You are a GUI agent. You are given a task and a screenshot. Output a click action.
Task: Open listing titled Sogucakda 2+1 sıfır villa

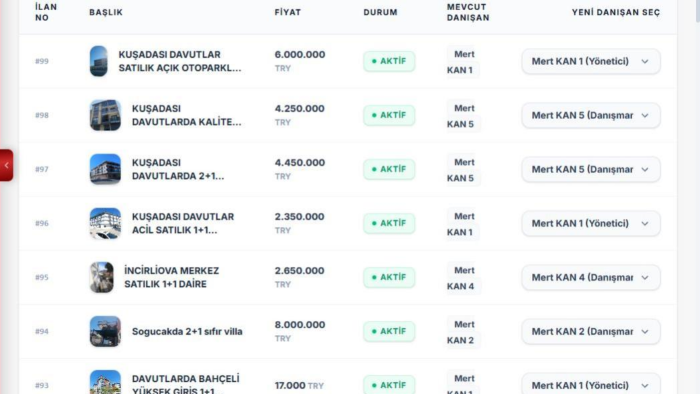pyautogui.click(x=187, y=332)
